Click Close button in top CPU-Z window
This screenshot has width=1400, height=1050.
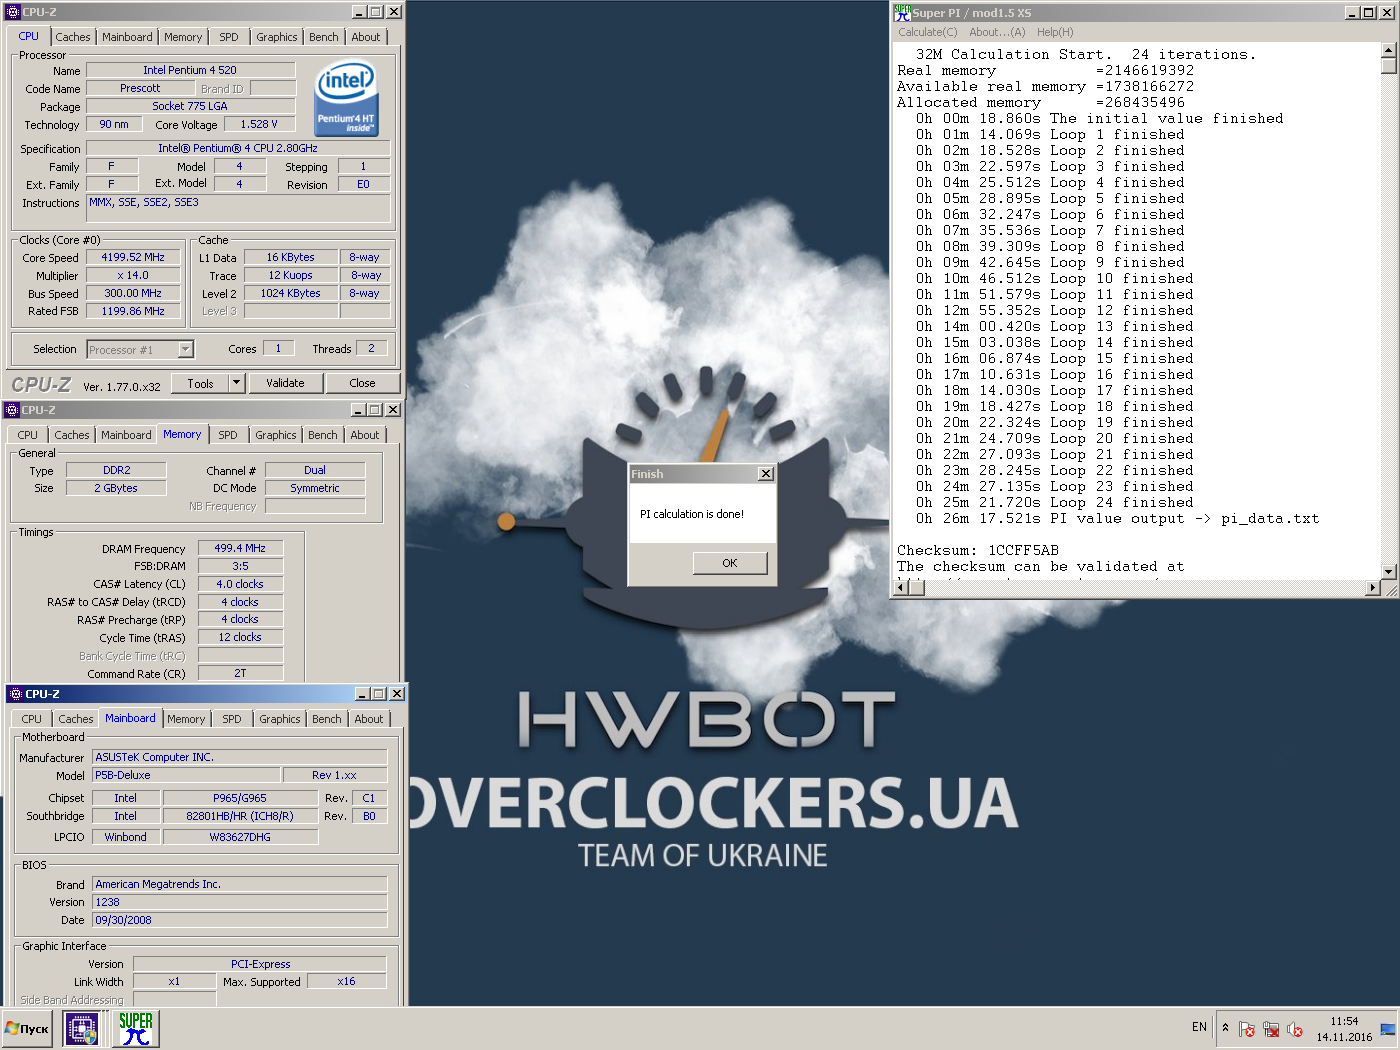362,383
